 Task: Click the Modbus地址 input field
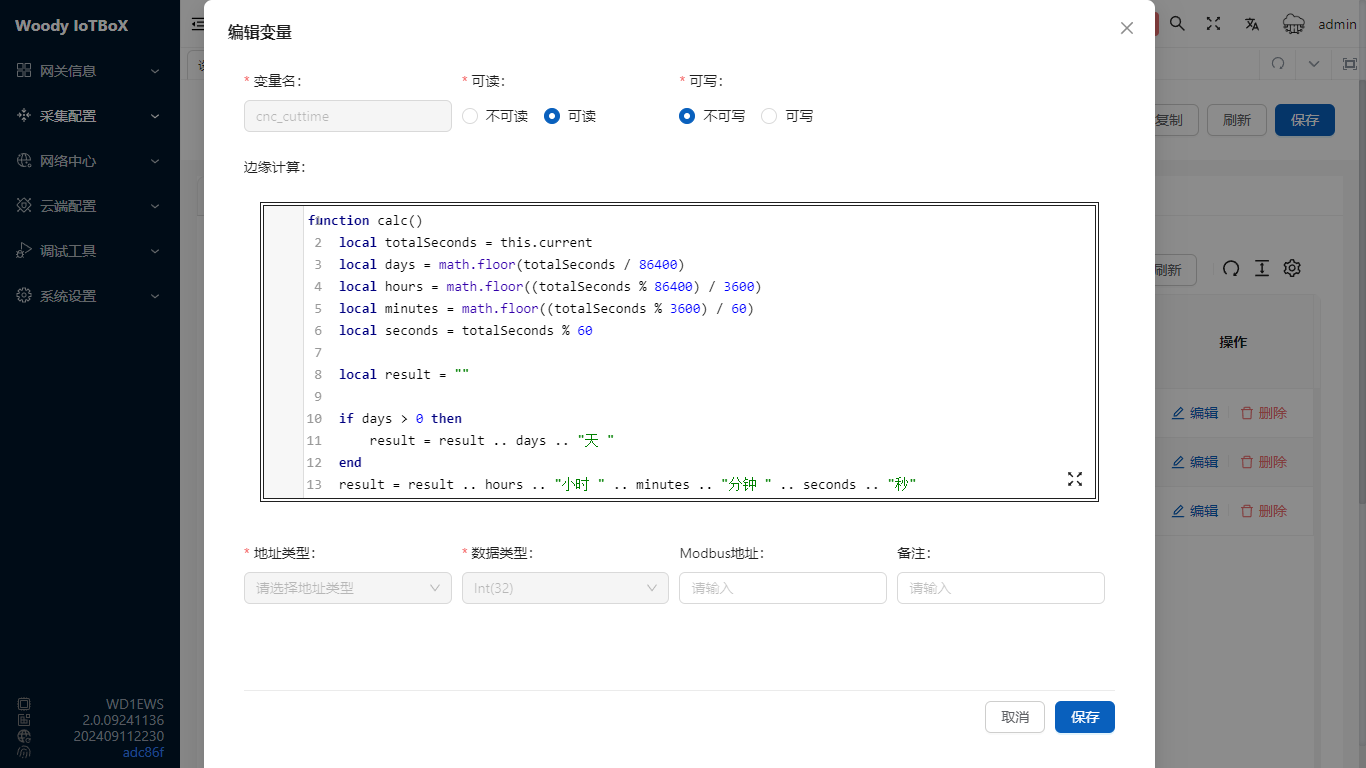tap(782, 588)
